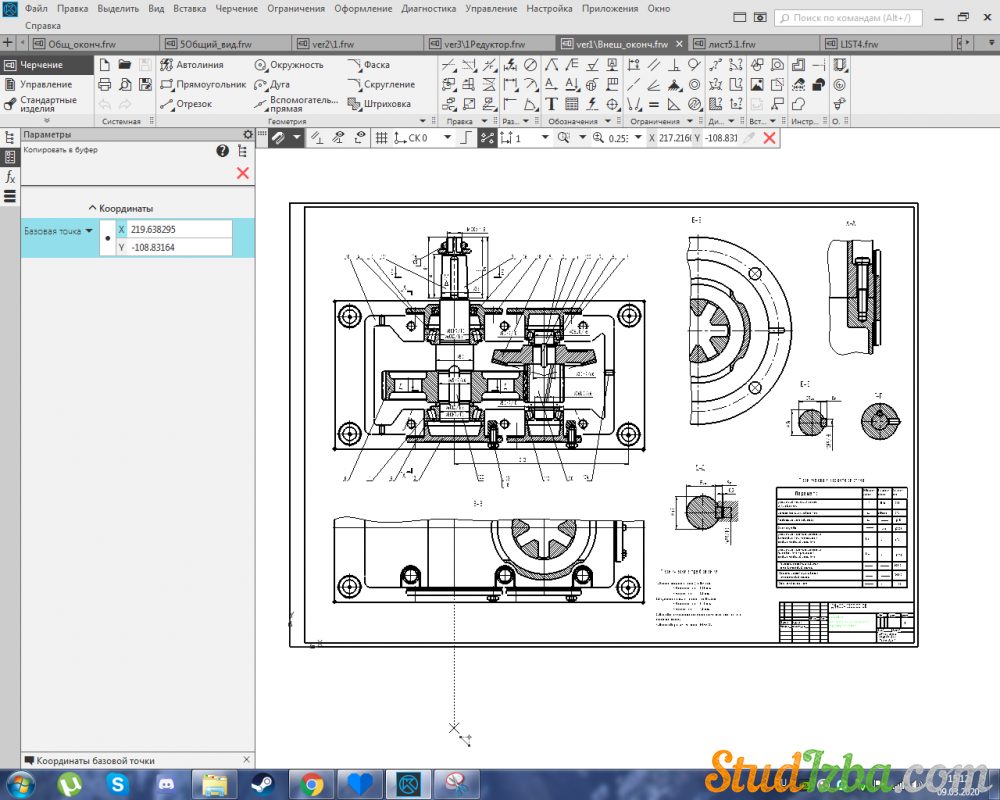
Task: Select the Автолиния drawing tool
Action: coord(192,65)
